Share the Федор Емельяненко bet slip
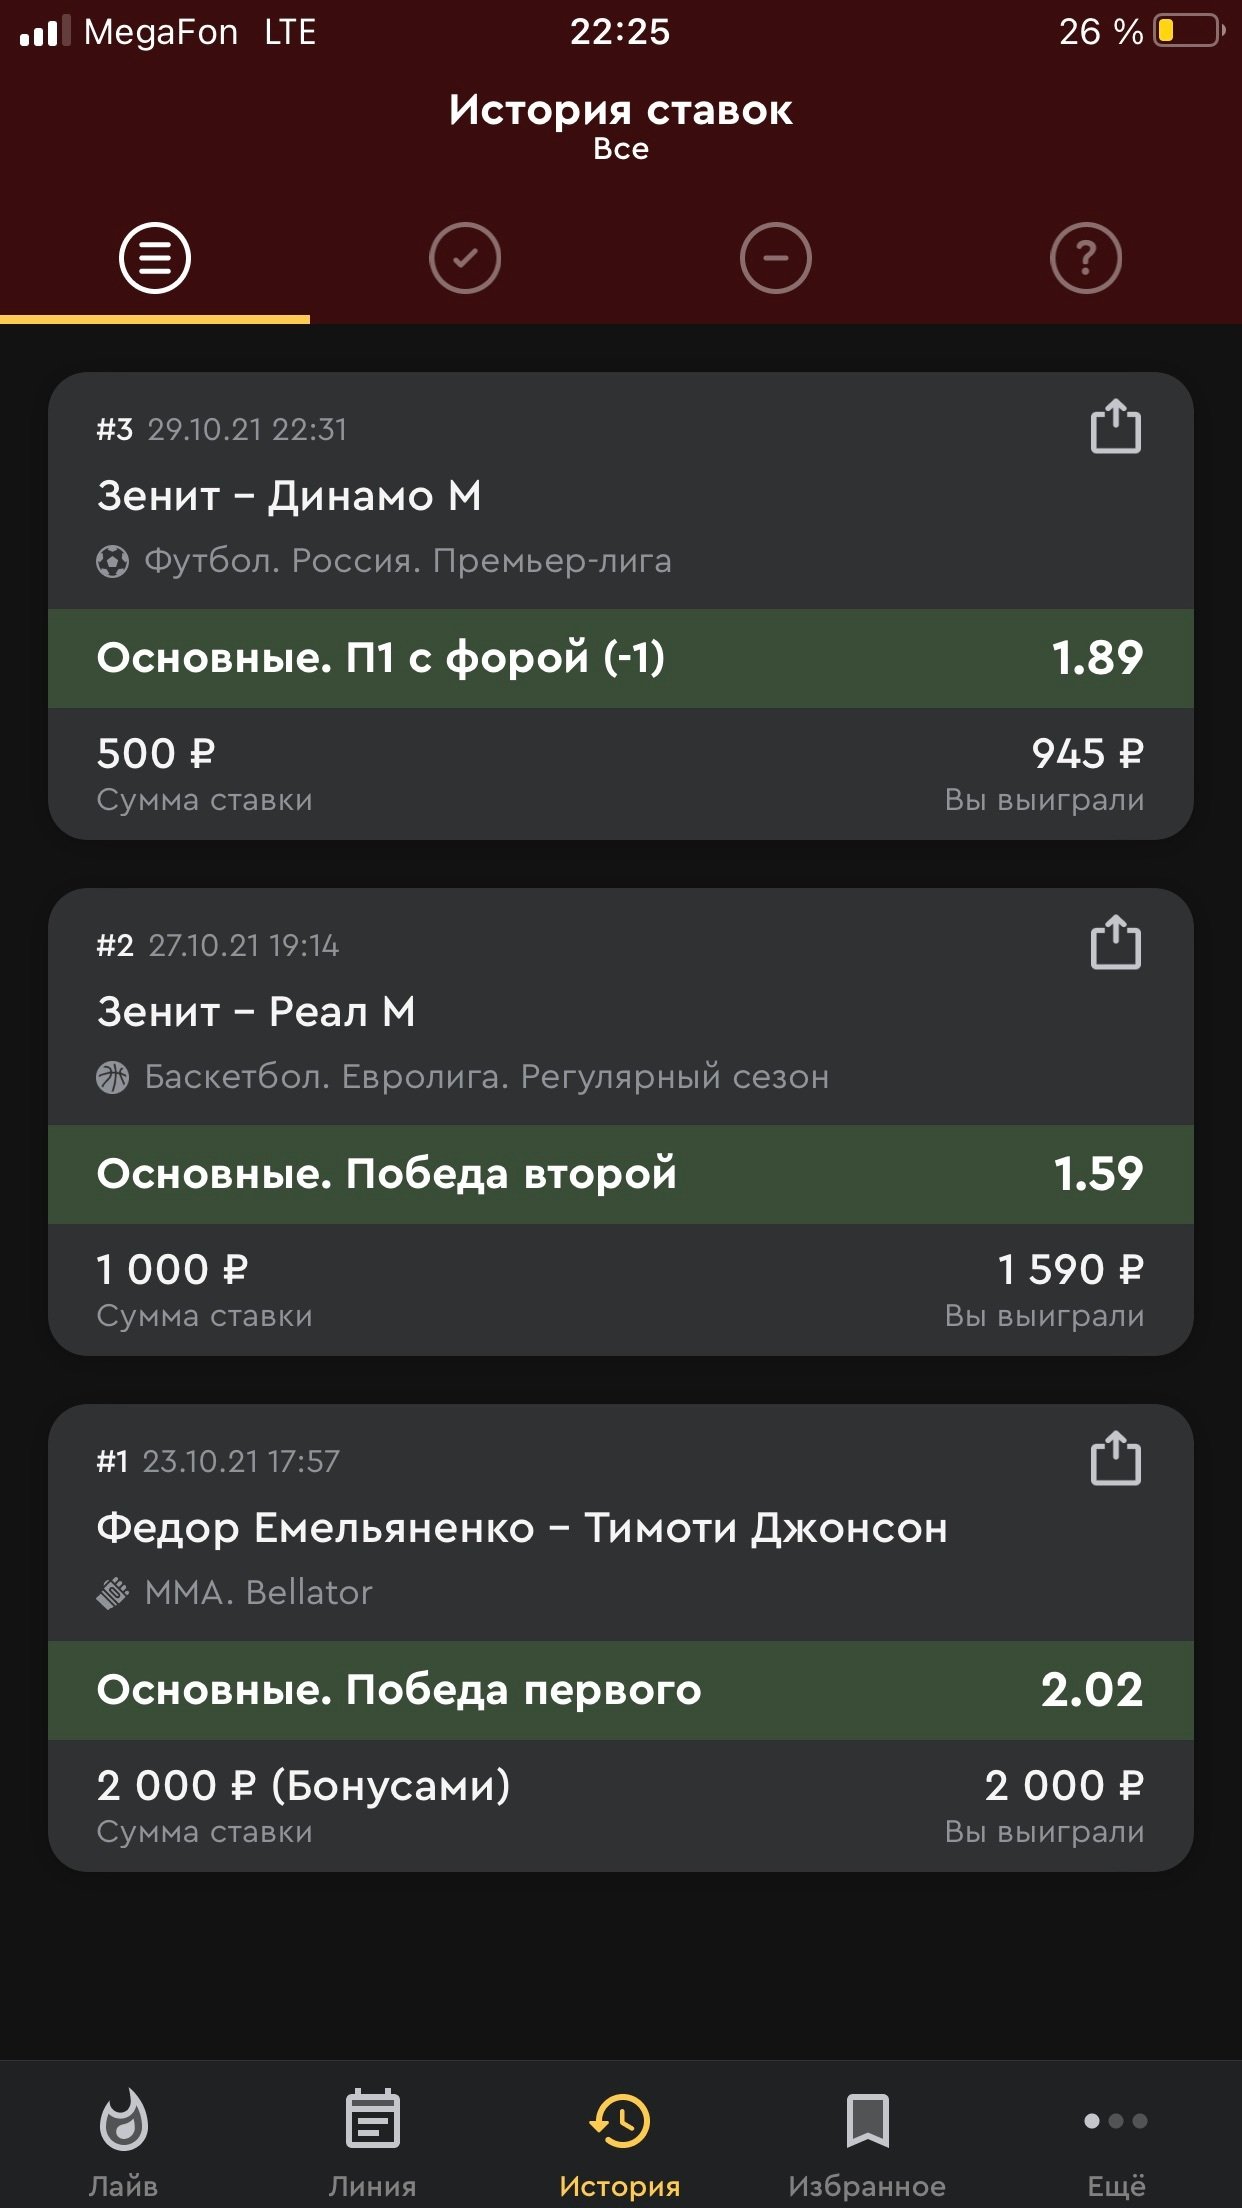The width and height of the screenshot is (1242, 2208). coord(1115,1460)
